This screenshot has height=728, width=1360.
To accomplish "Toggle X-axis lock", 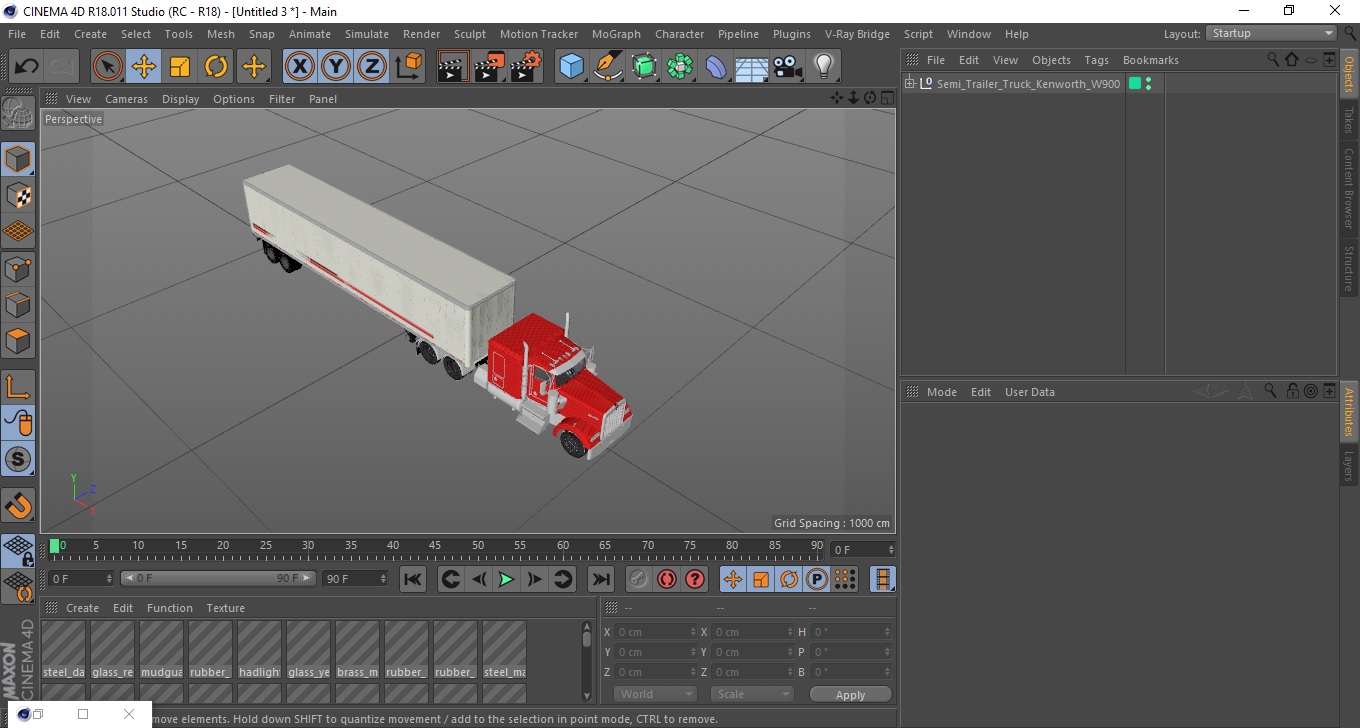I will (300, 67).
